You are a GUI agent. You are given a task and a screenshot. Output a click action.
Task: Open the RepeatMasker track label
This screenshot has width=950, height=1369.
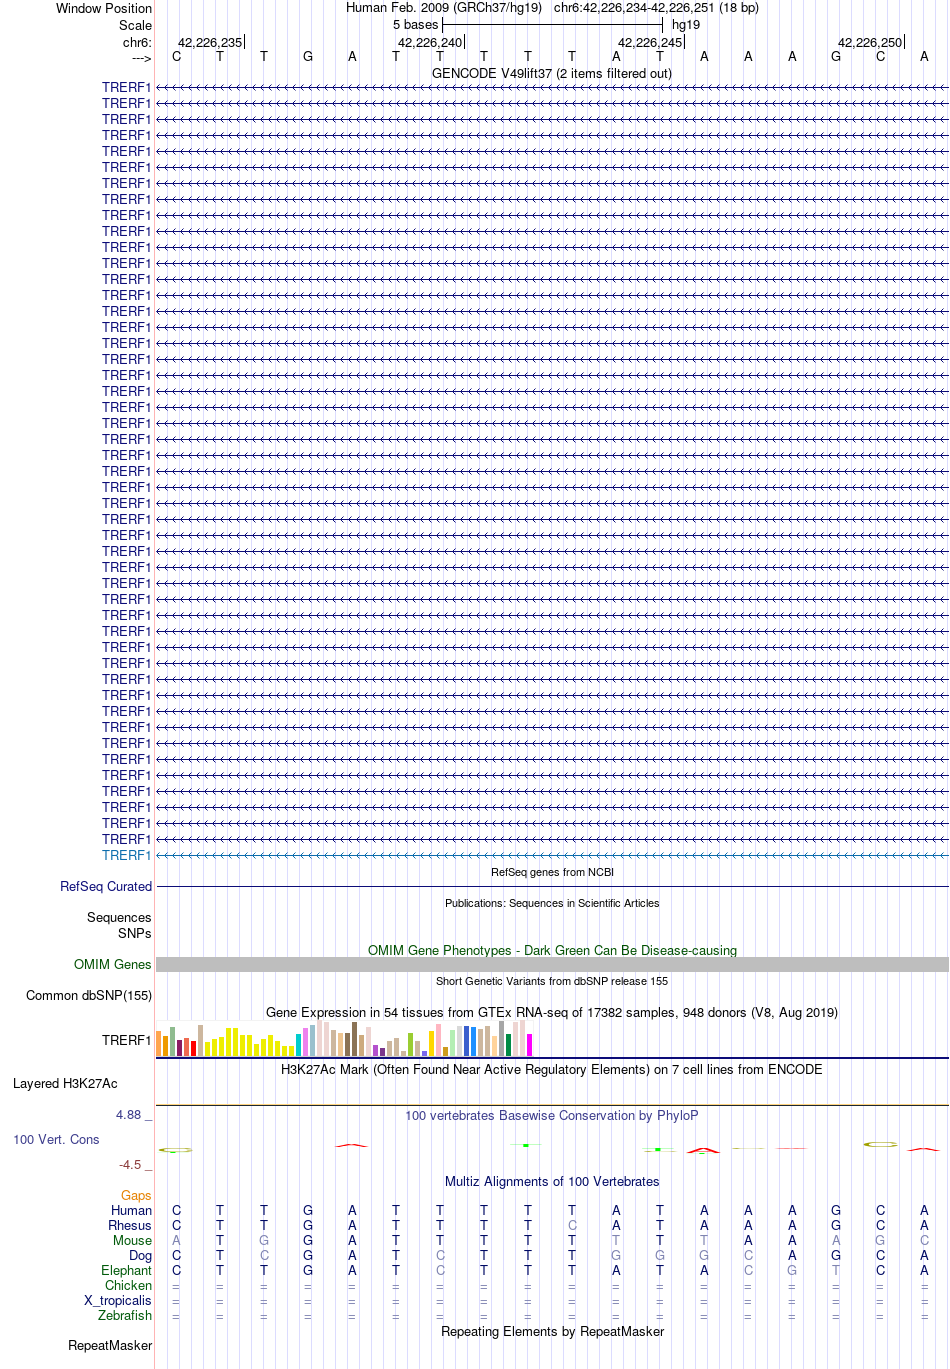tap(110, 1345)
